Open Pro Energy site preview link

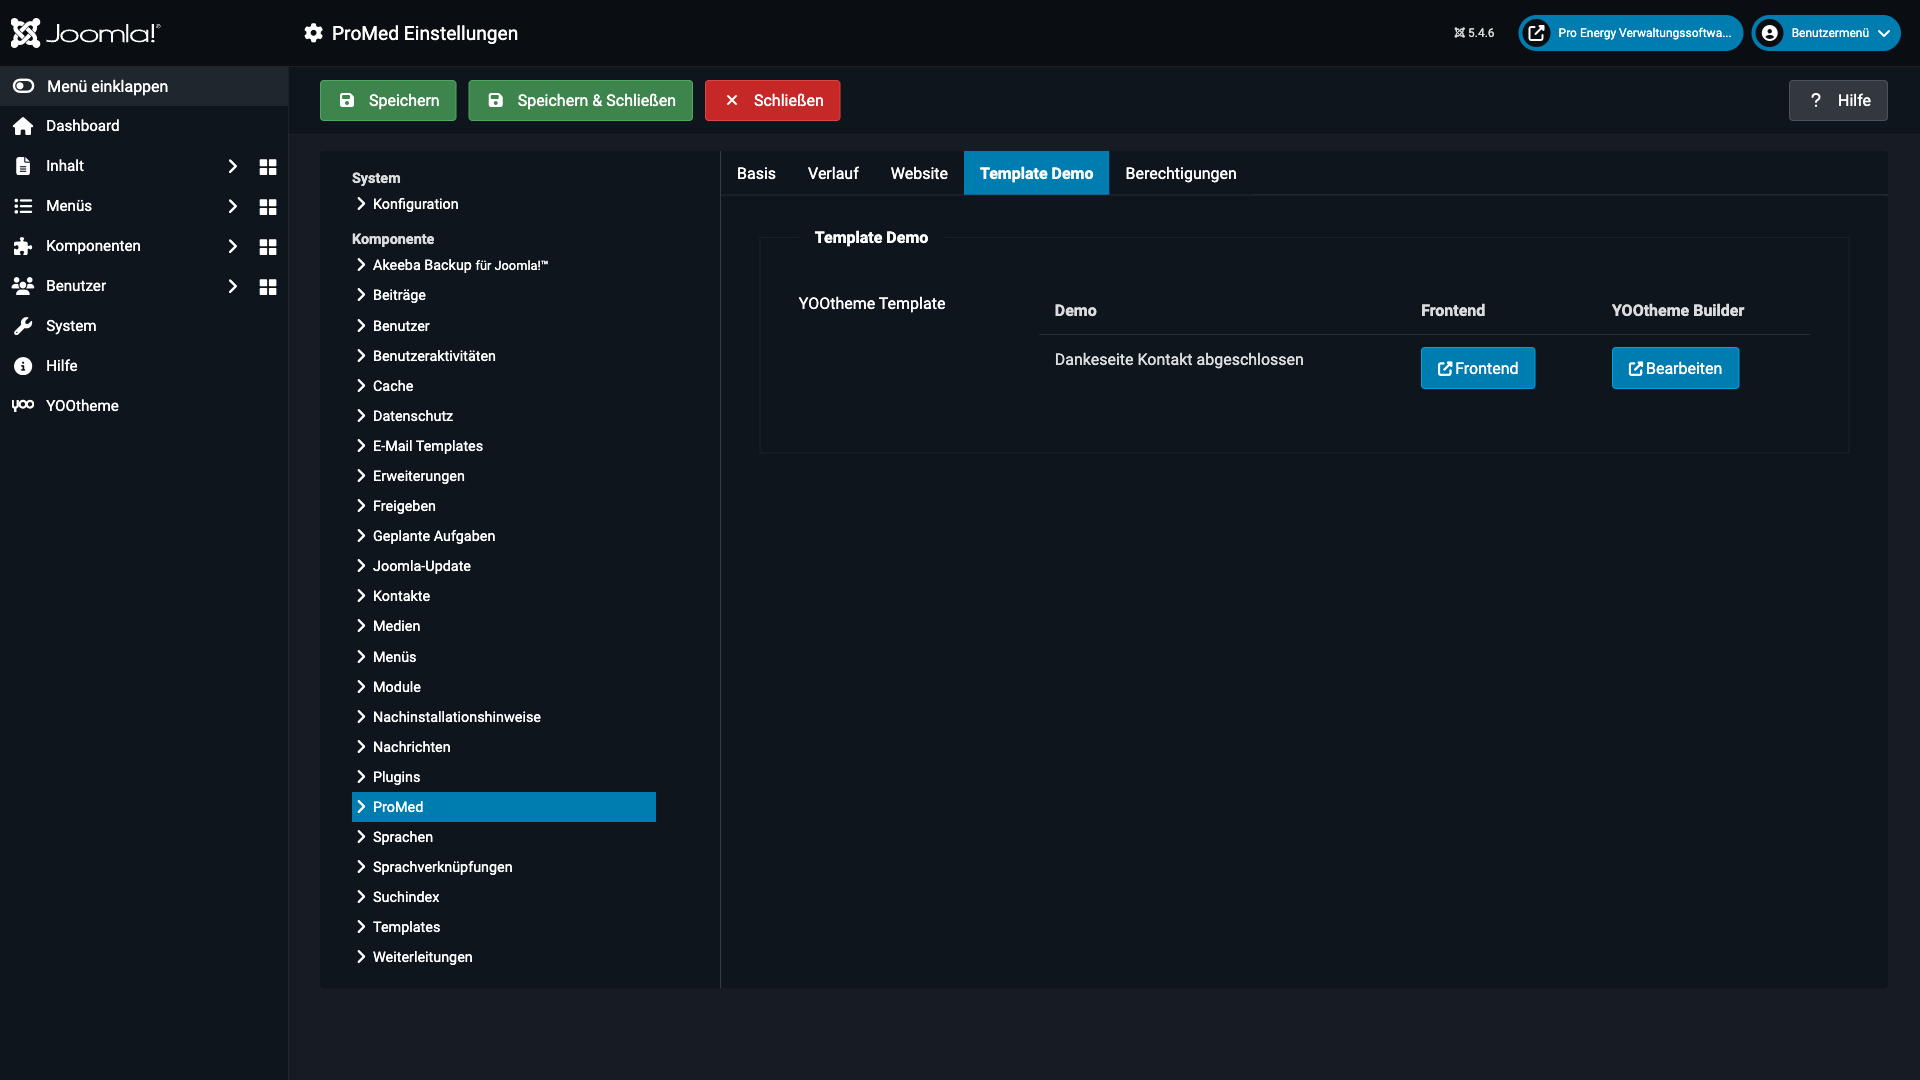coord(1631,33)
